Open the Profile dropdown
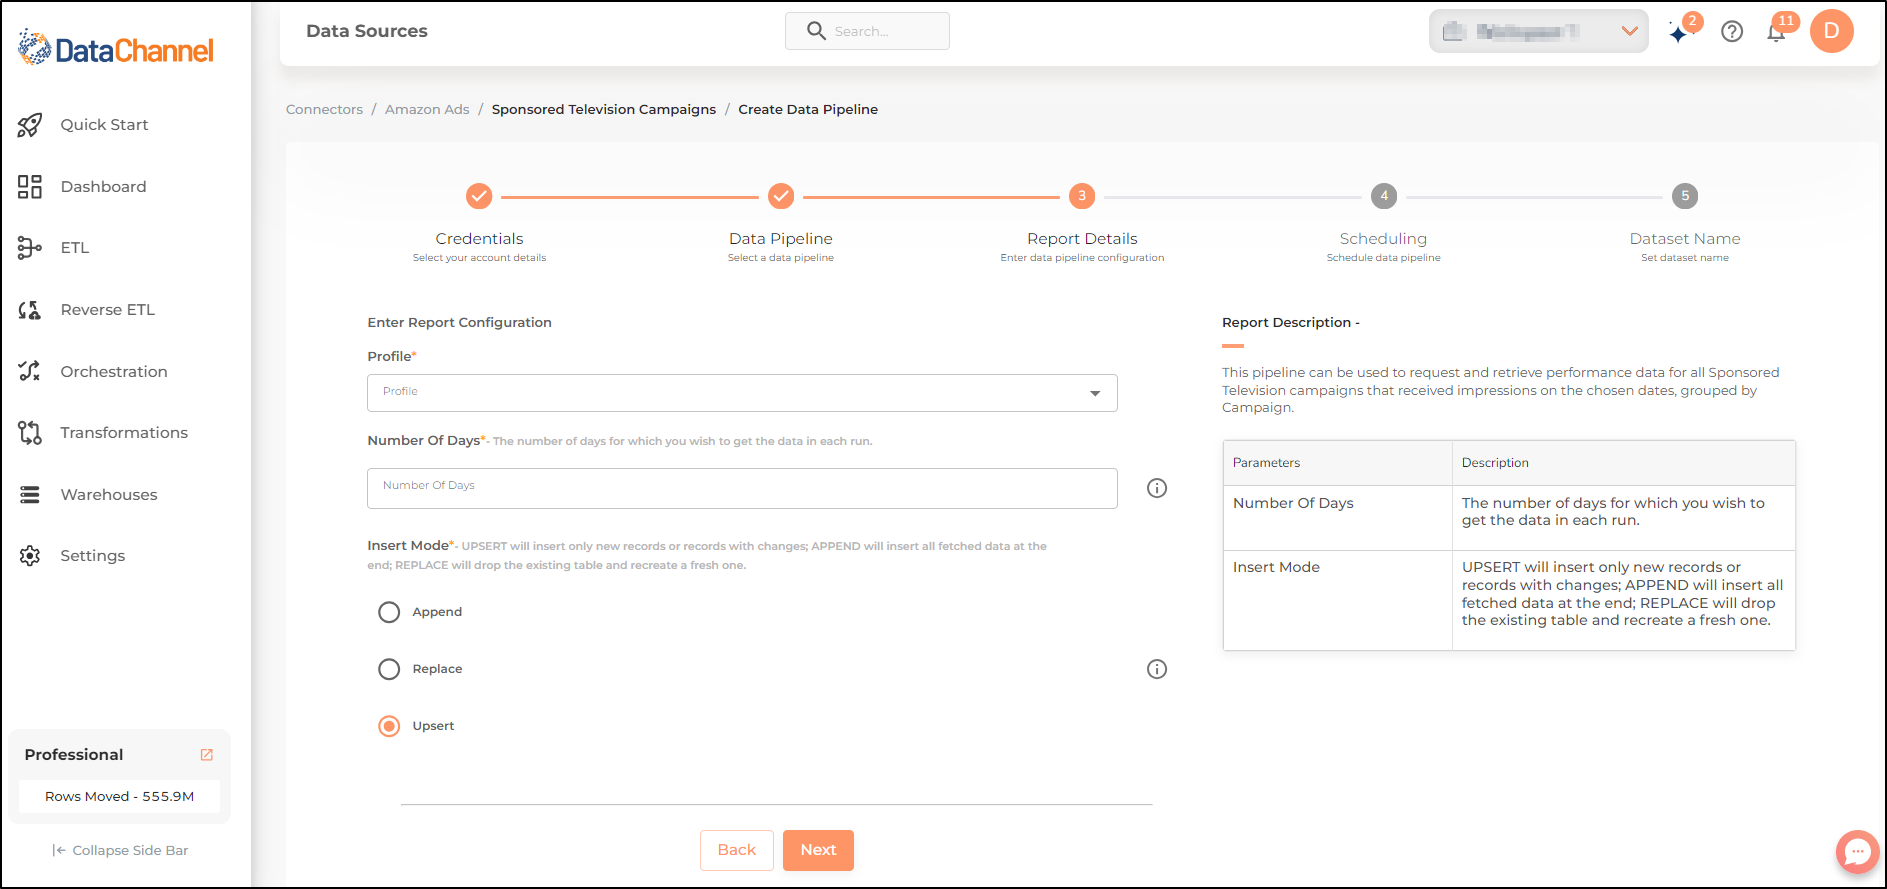Viewport: 1887px width, 889px height. point(742,393)
